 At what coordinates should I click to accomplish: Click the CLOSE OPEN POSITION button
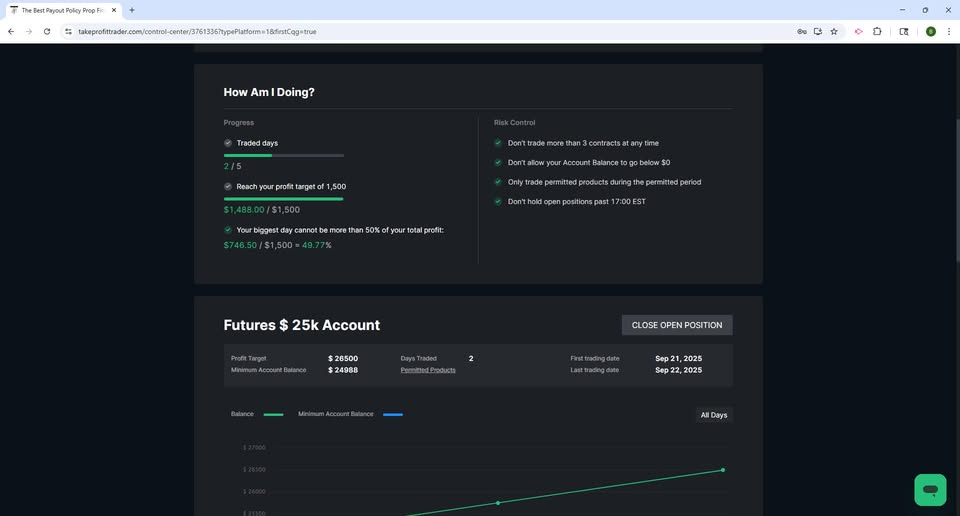click(x=677, y=325)
